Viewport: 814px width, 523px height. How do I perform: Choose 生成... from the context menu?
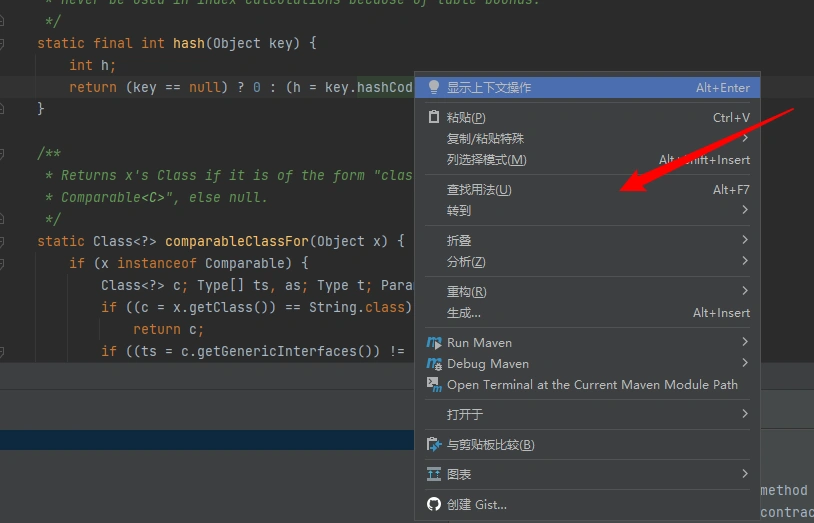point(464,313)
